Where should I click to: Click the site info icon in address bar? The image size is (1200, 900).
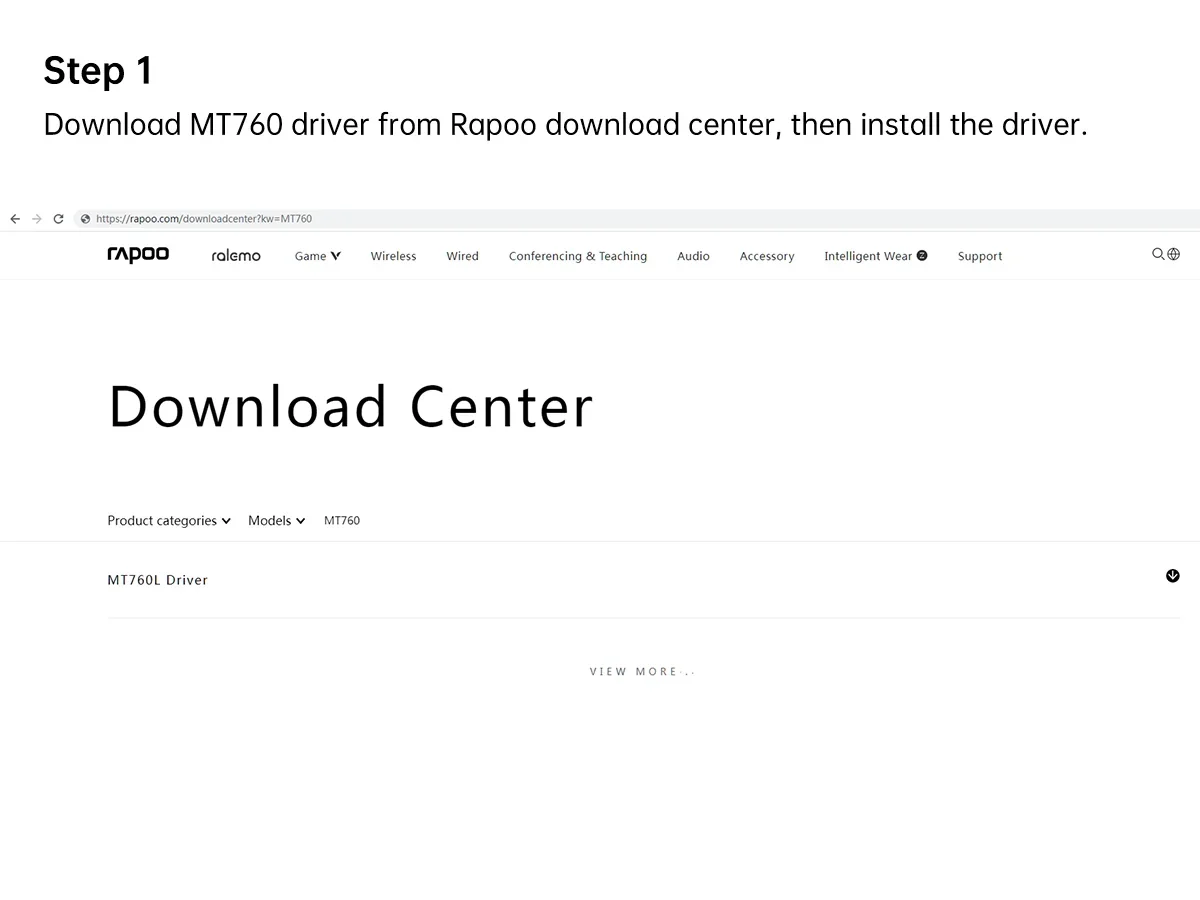coord(85,219)
